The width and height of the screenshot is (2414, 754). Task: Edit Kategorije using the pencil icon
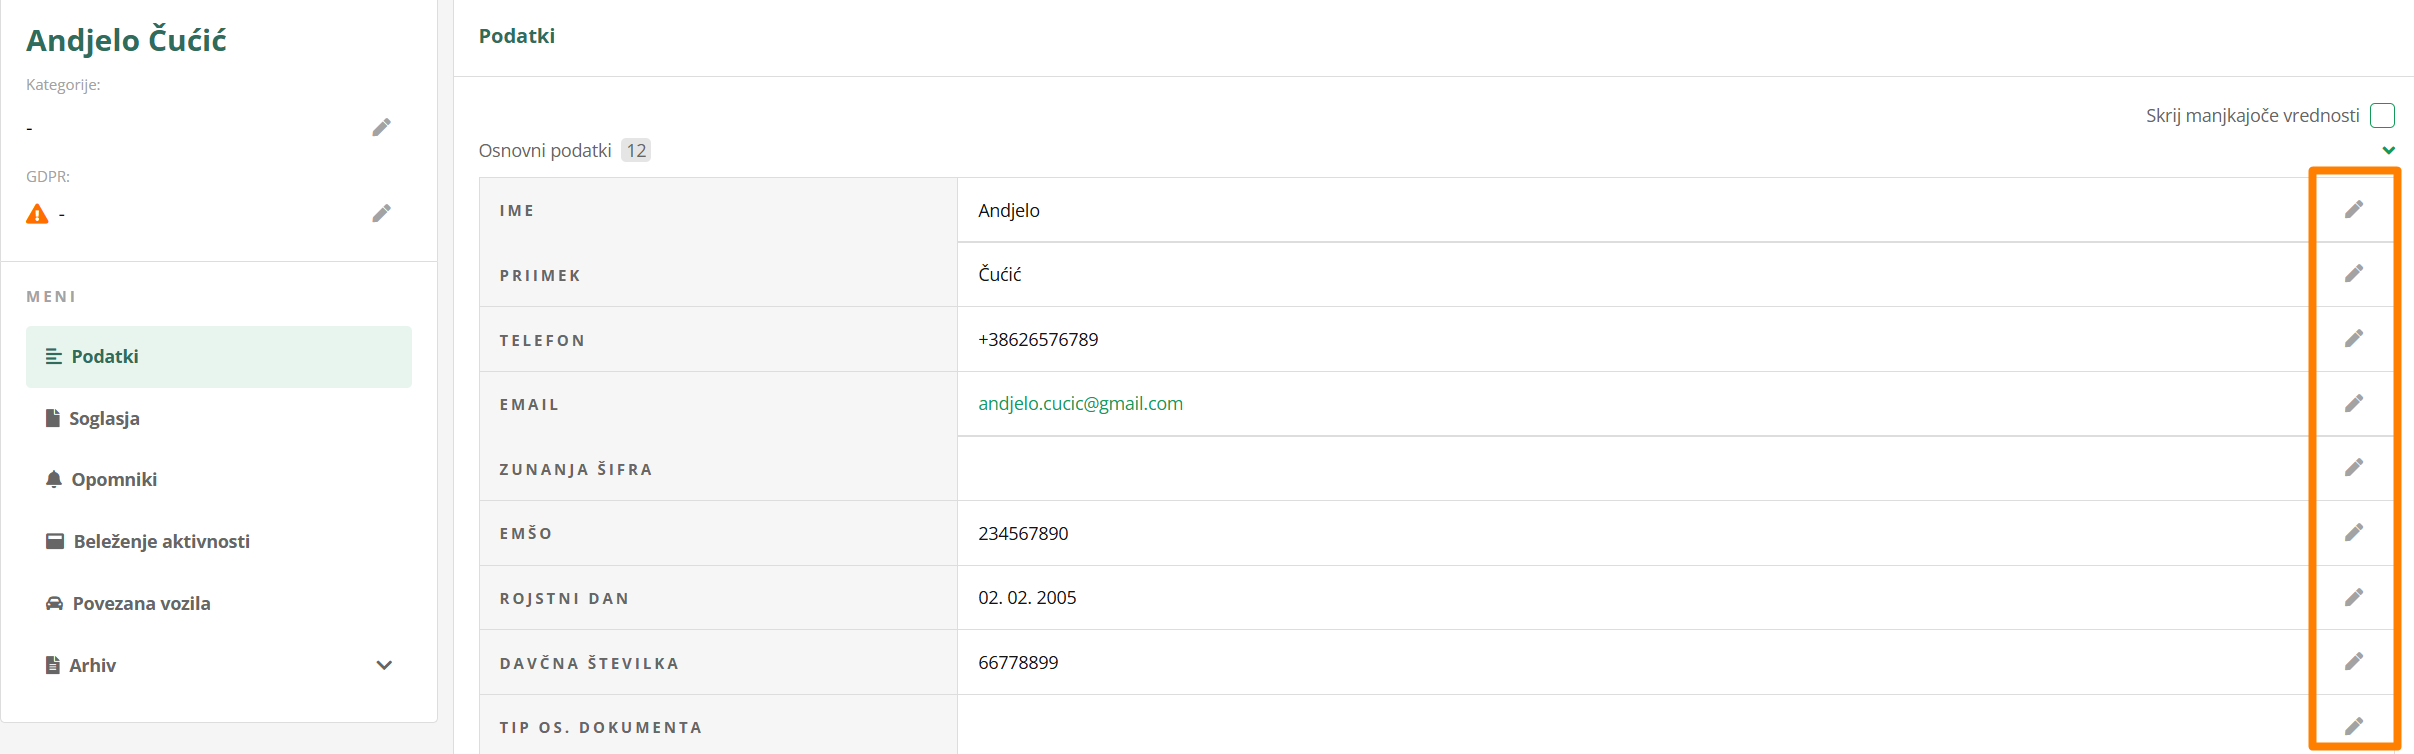pyautogui.click(x=381, y=127)
